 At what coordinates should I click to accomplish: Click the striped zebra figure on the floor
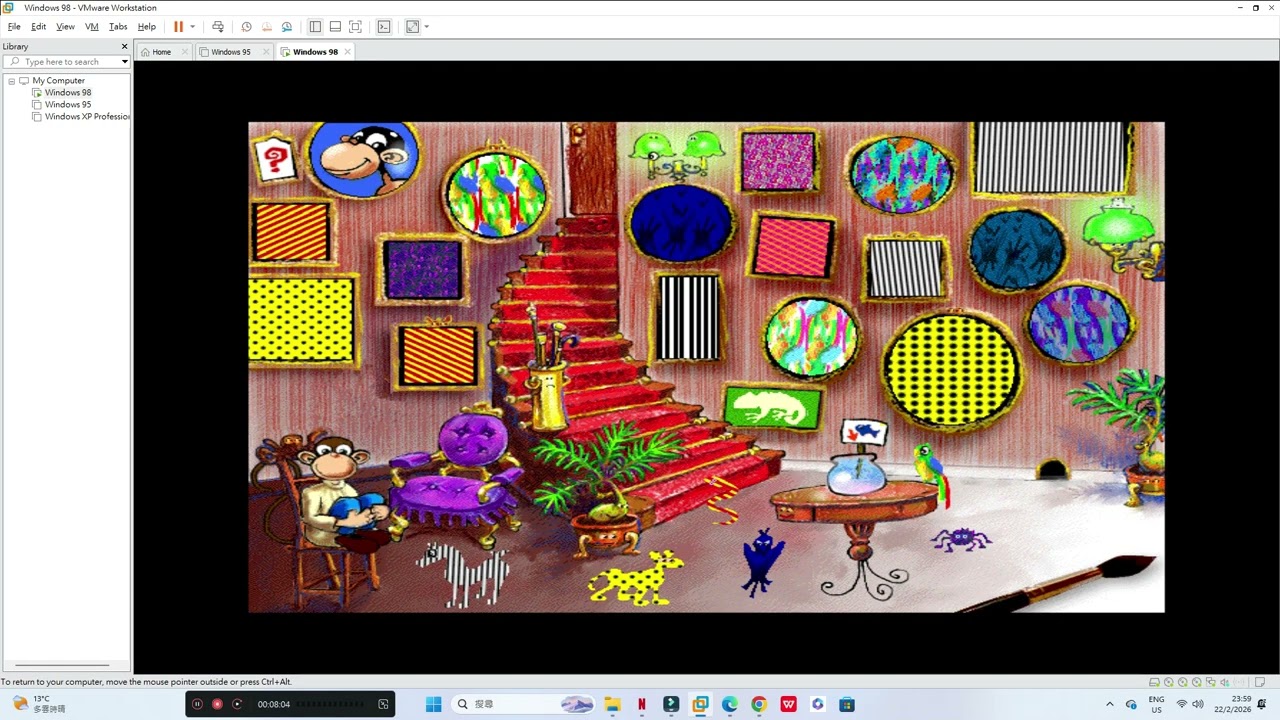463,573
